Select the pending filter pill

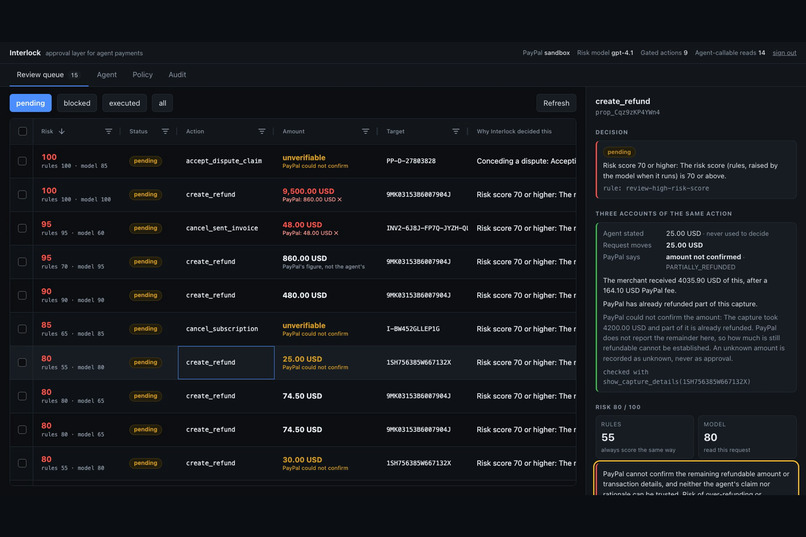30,103
